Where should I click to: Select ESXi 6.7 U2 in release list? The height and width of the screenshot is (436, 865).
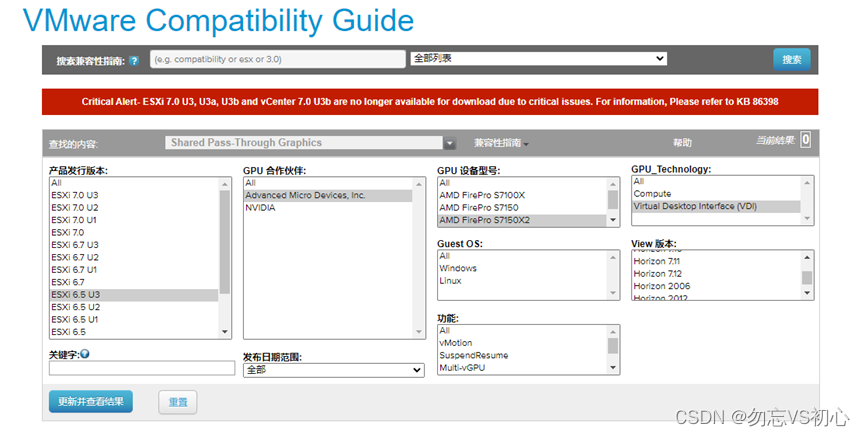point(134,257)
